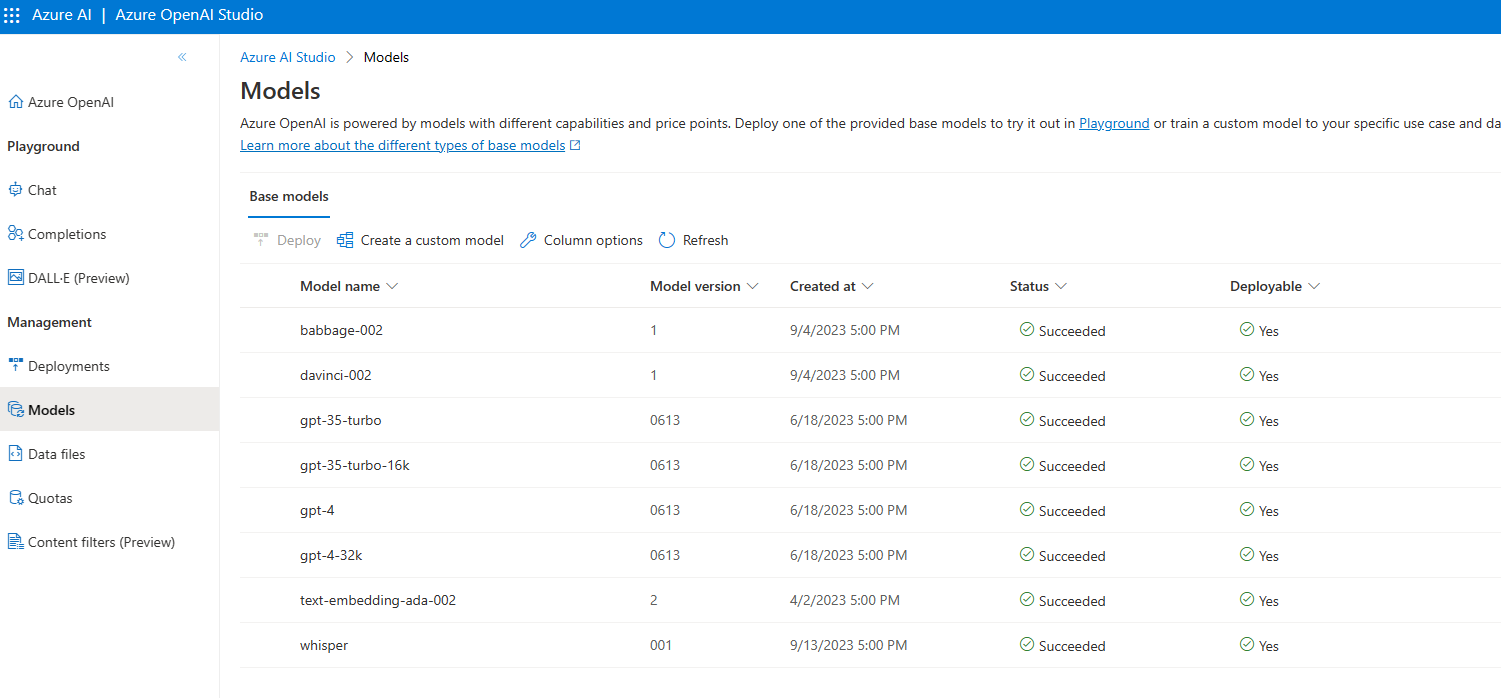Screen dimensions: 1501x698
Task: Click Azure AI Studio breadcrumb link
Action: pos(288,57)
